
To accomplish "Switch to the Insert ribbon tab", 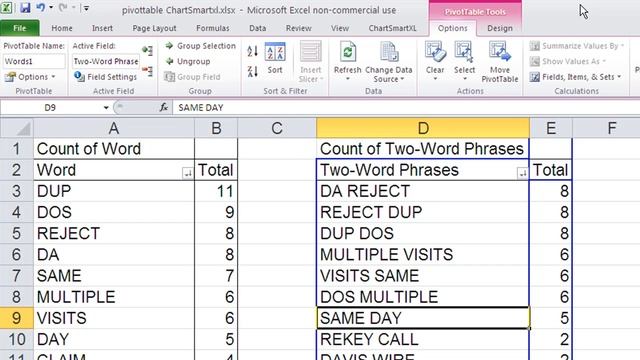I will pos(102,28).
